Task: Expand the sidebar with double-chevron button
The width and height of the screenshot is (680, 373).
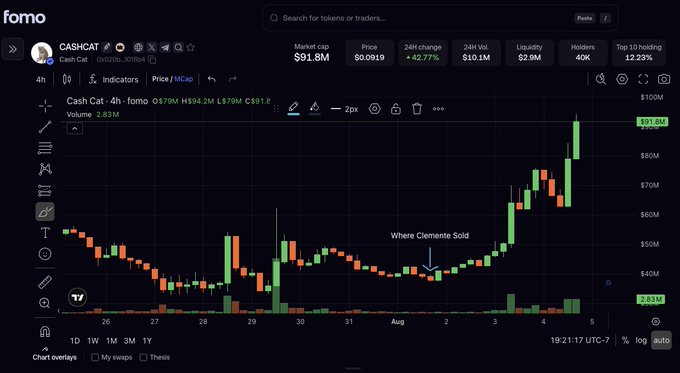Action: (13, 49)
